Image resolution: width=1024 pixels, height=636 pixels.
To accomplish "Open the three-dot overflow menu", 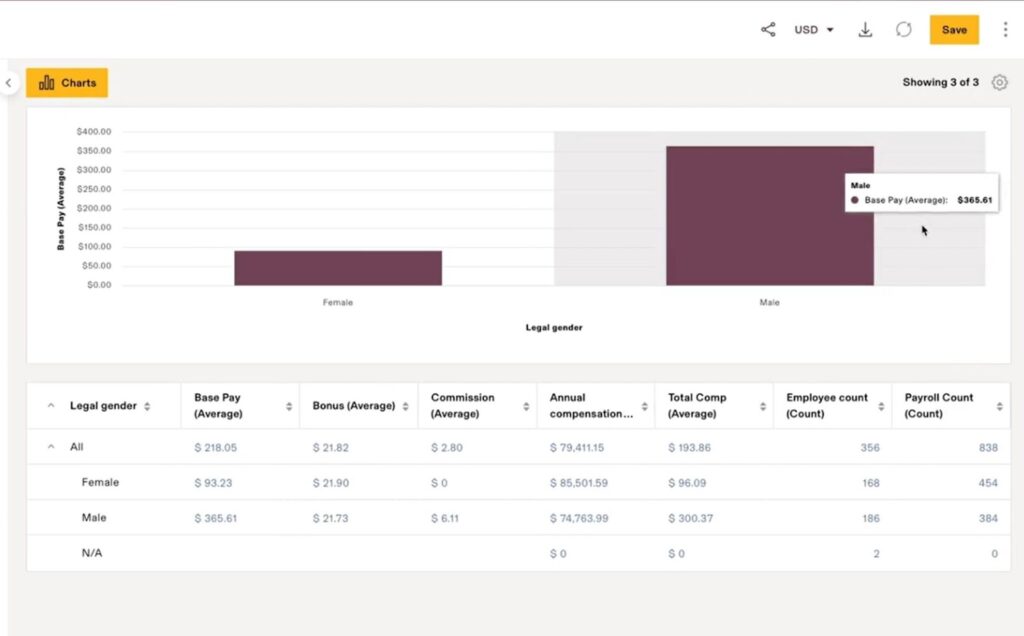I will 1006,29.
